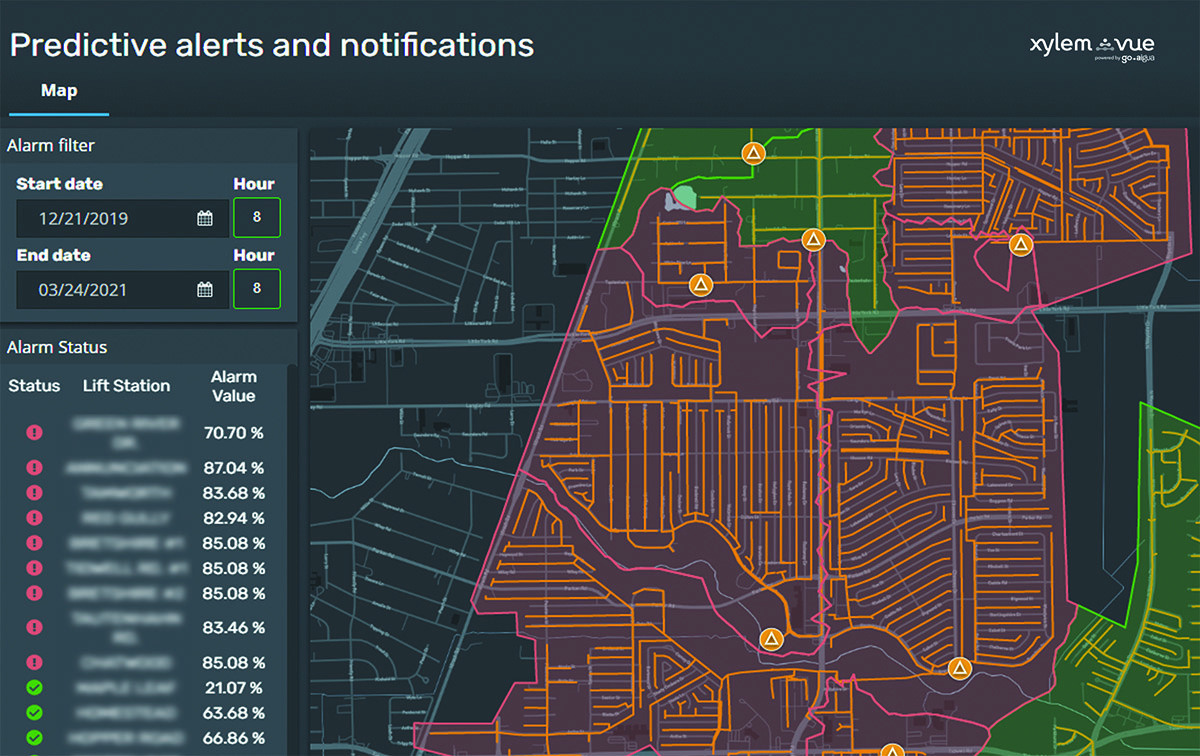1200x756 pixels.
Task: Open the End date calendar picker
Action: 205,290
